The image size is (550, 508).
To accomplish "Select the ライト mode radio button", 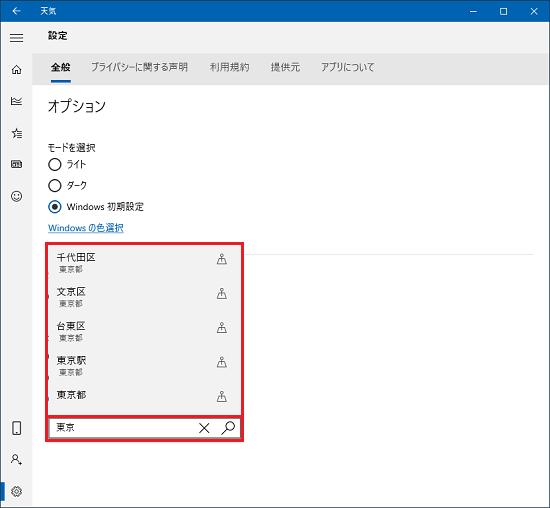I will pyautogui.click(x=55, y=164).
